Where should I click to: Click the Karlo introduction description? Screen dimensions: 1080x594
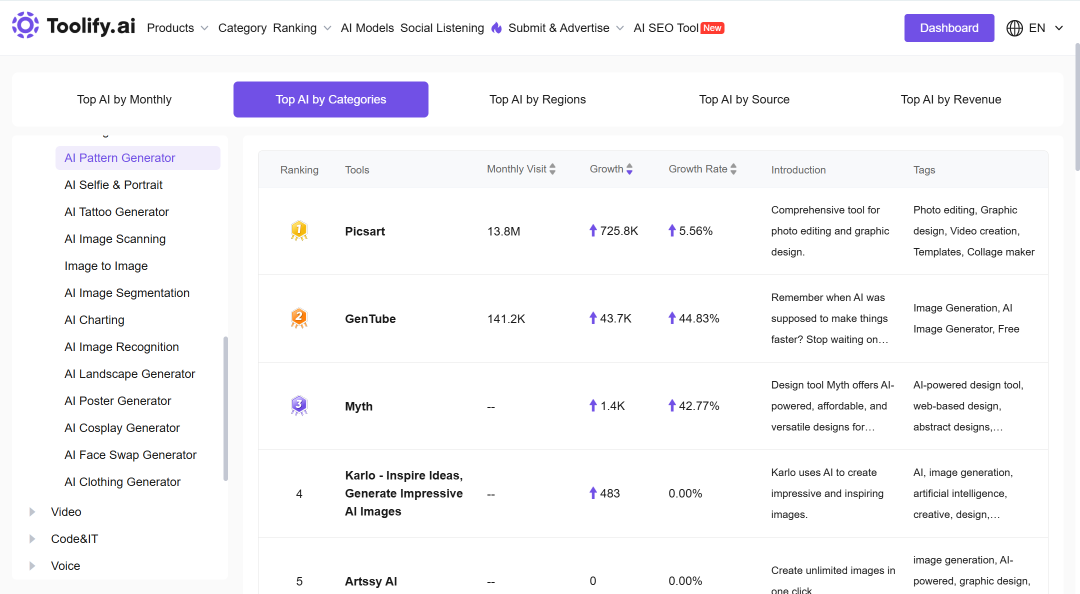point(827,493)
